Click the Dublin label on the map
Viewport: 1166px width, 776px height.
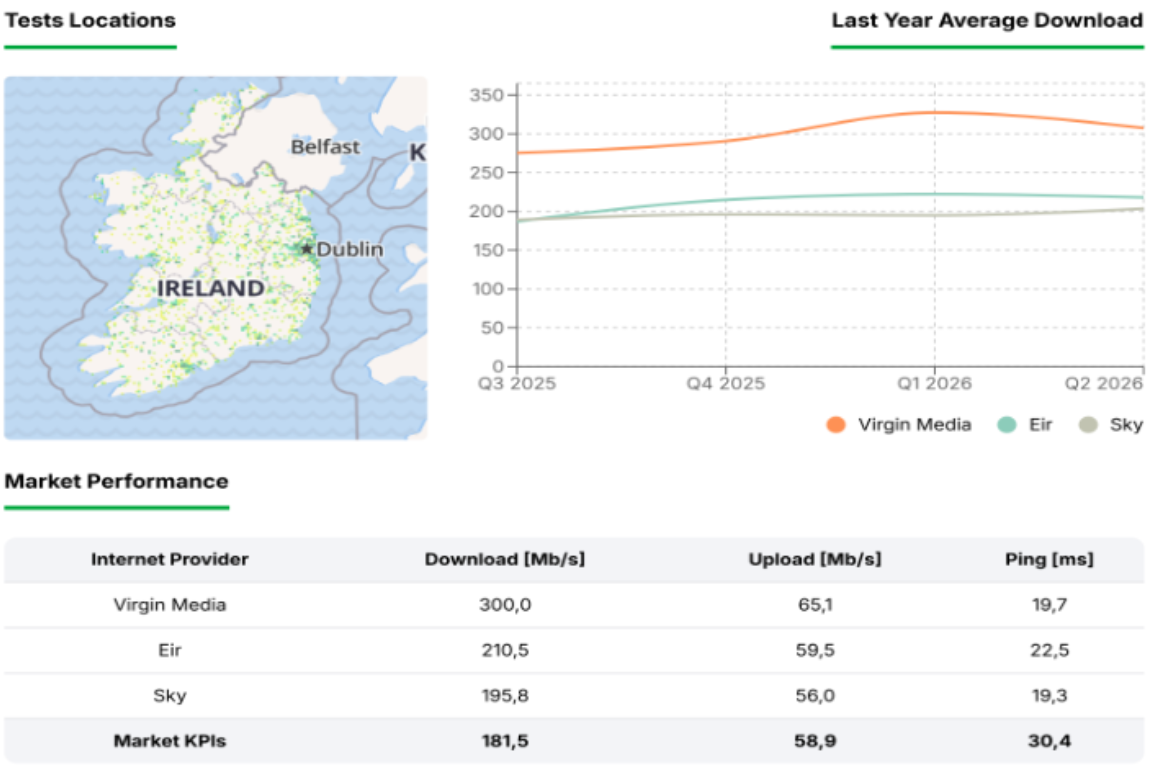pyautogui.click(x=350, y=249)
